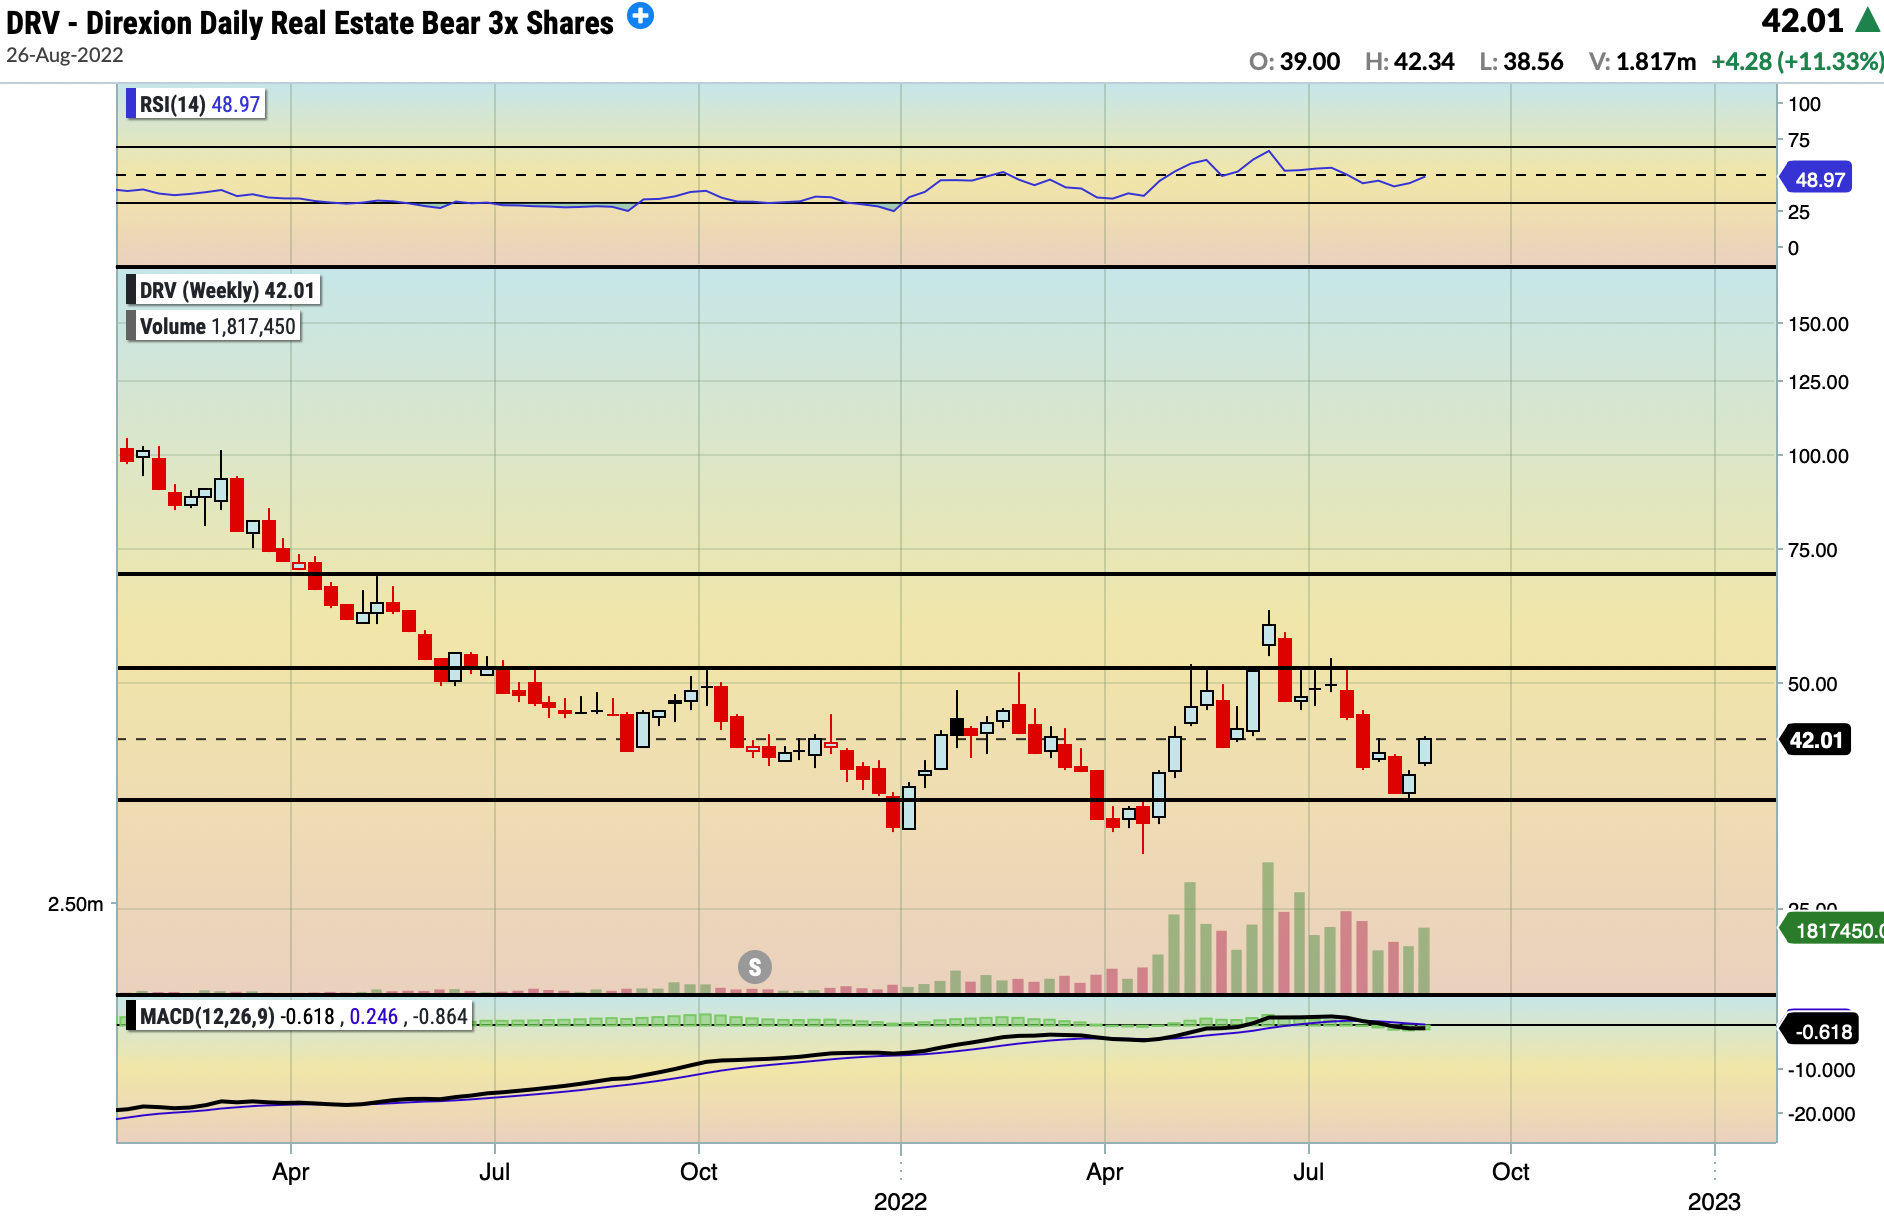Screen dimensions: 1884x1216
Task: Click the 50.00 price axis label
Action: 1812,684
